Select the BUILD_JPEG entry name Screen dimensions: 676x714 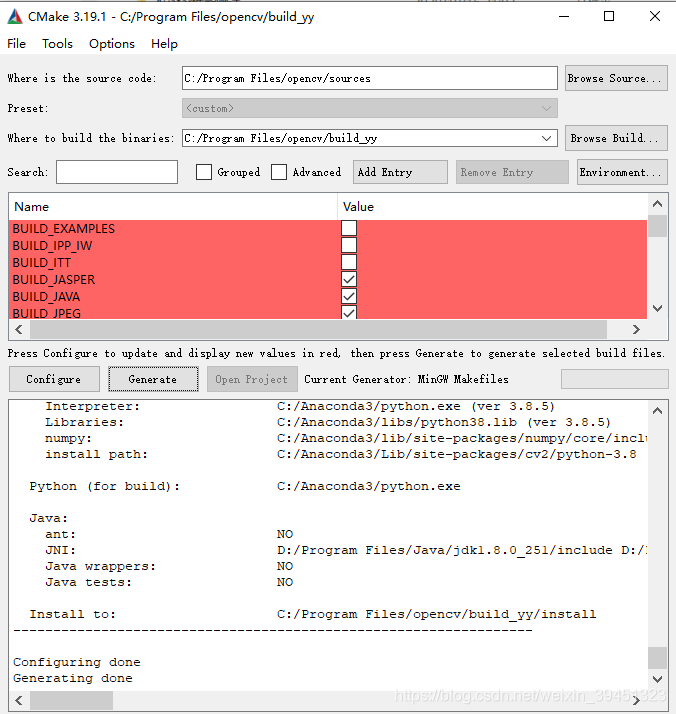click(x=47, y=313)
